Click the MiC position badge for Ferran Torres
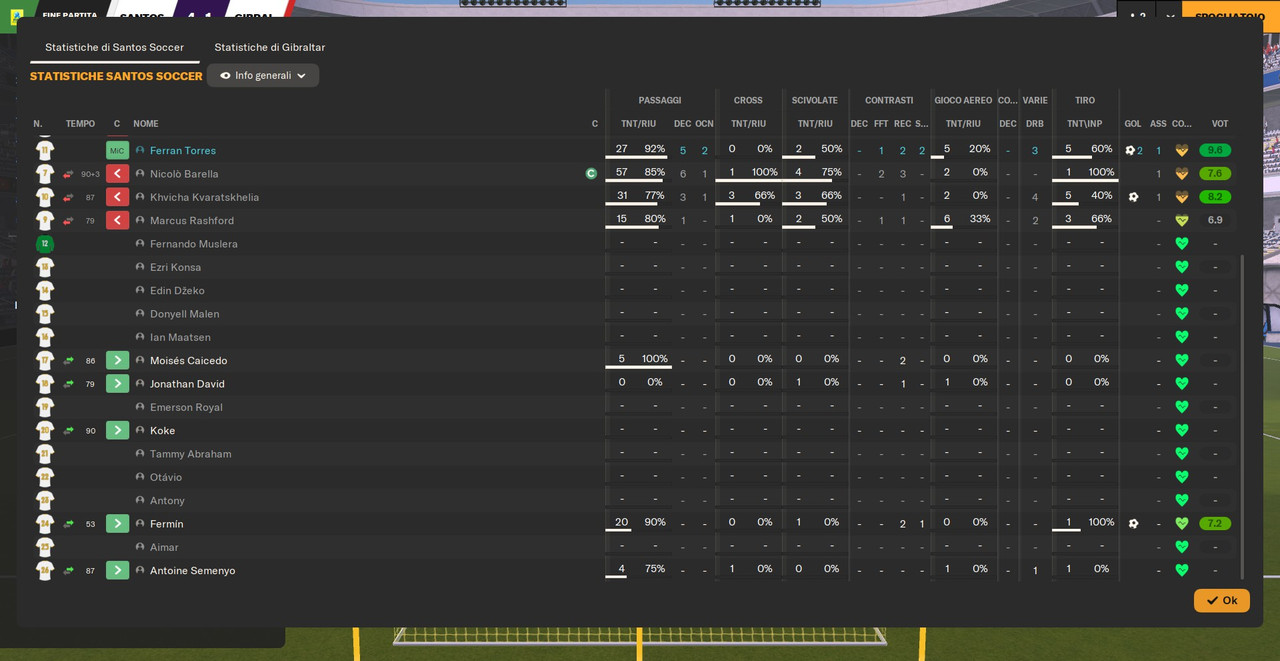This screenshot has height=661, width=1280. (x=117, y=150)
